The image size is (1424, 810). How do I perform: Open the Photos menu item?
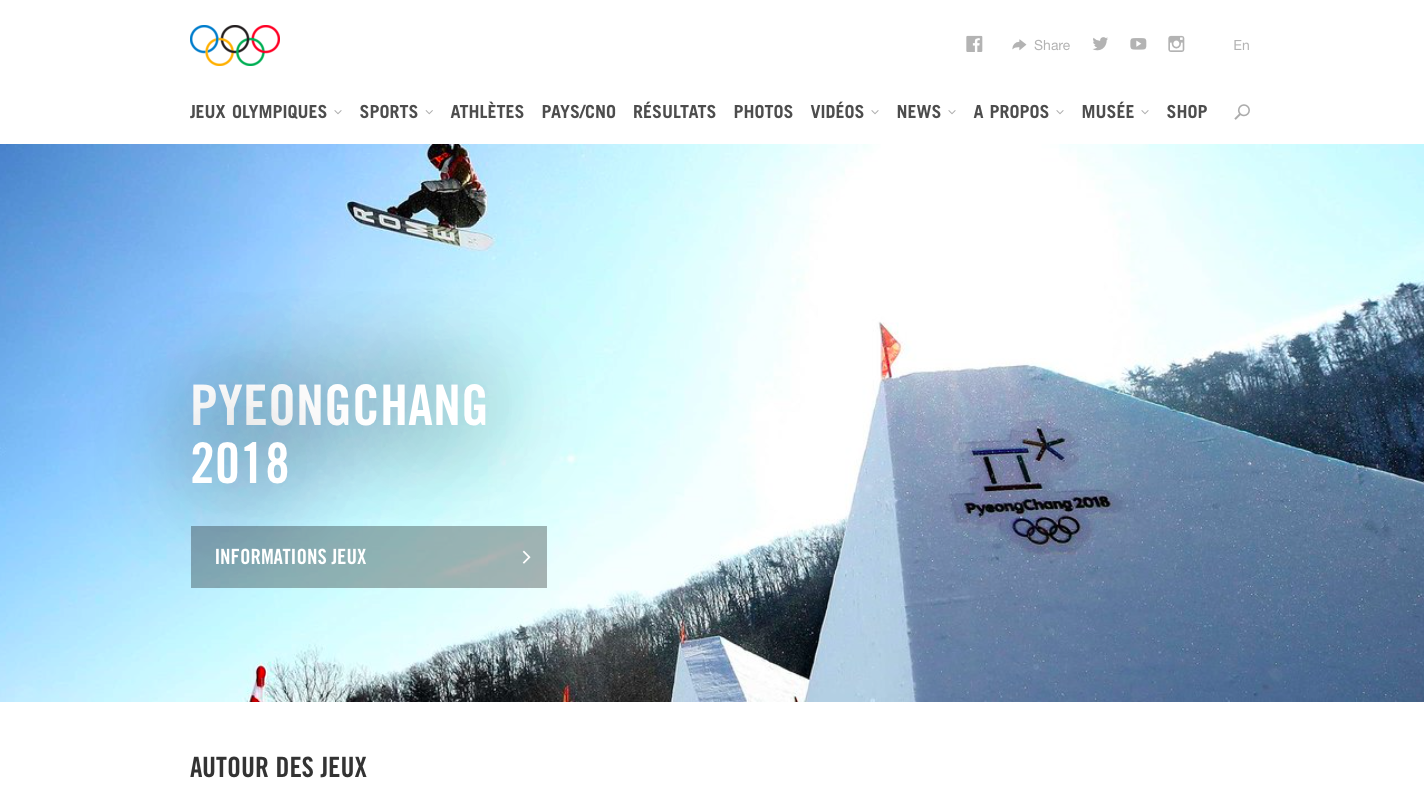(x=763, y=112)
